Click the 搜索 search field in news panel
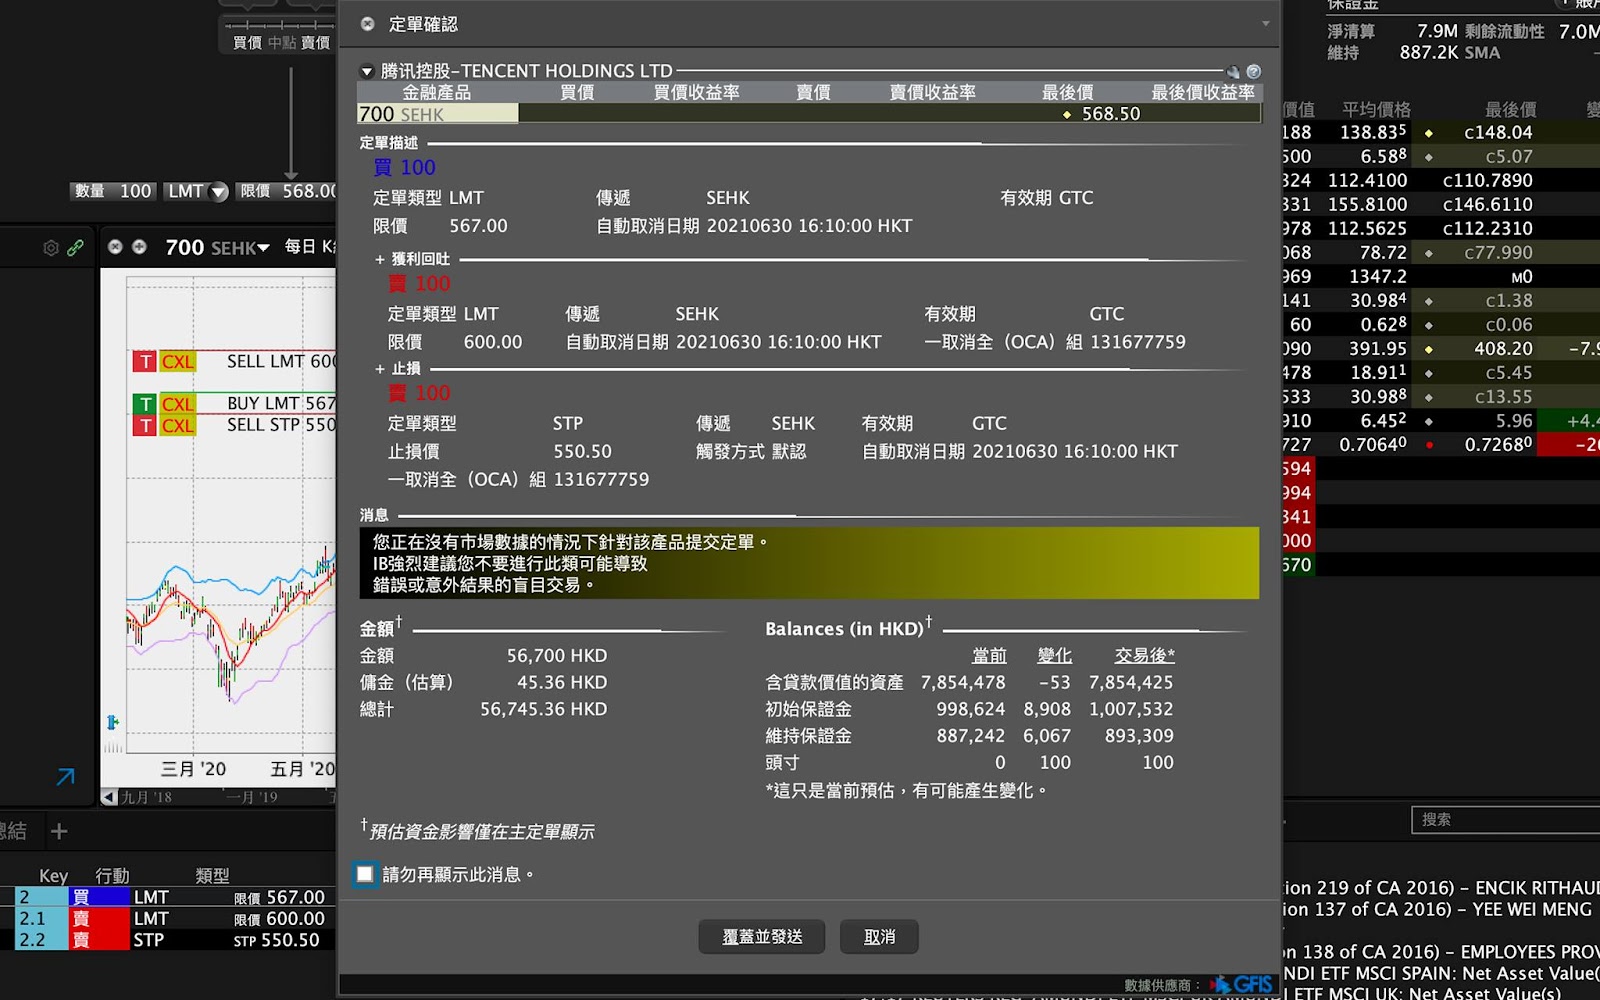The width and height of the screenshot is (1600, 1000). click(1506, 820)
